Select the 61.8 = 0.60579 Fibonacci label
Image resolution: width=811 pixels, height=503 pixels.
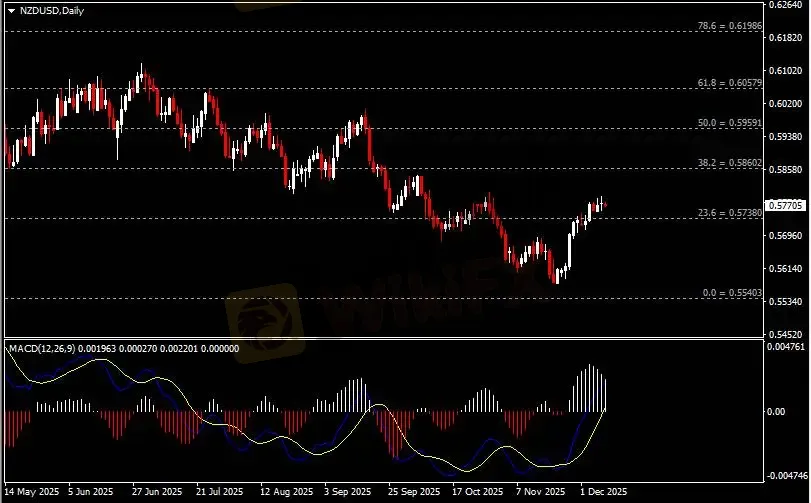729,83
